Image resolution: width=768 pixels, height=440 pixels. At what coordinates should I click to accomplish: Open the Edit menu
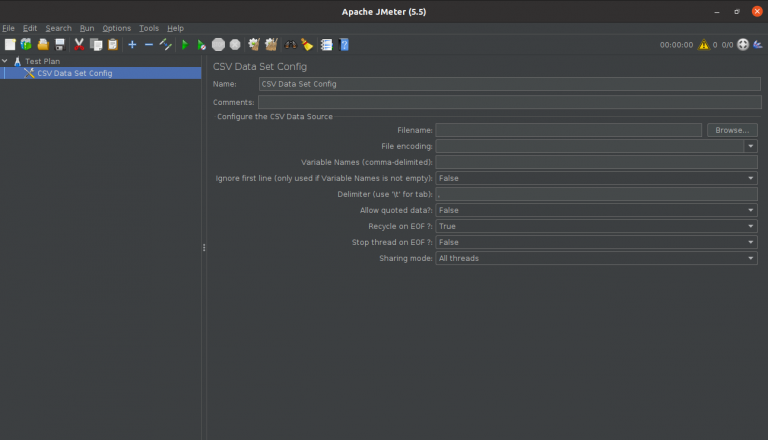30,28
